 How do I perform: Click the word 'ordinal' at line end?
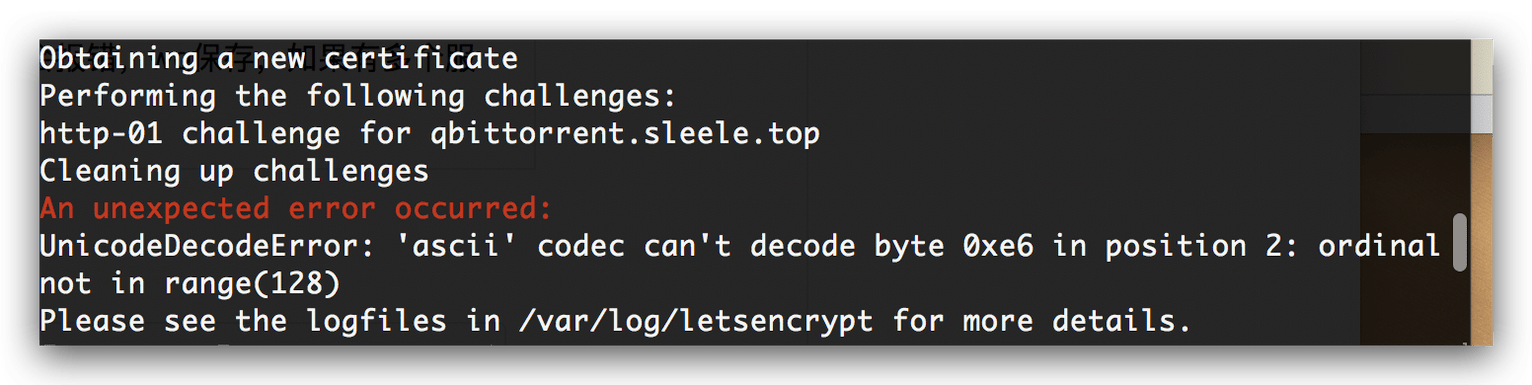click(x=1379, y=246)
